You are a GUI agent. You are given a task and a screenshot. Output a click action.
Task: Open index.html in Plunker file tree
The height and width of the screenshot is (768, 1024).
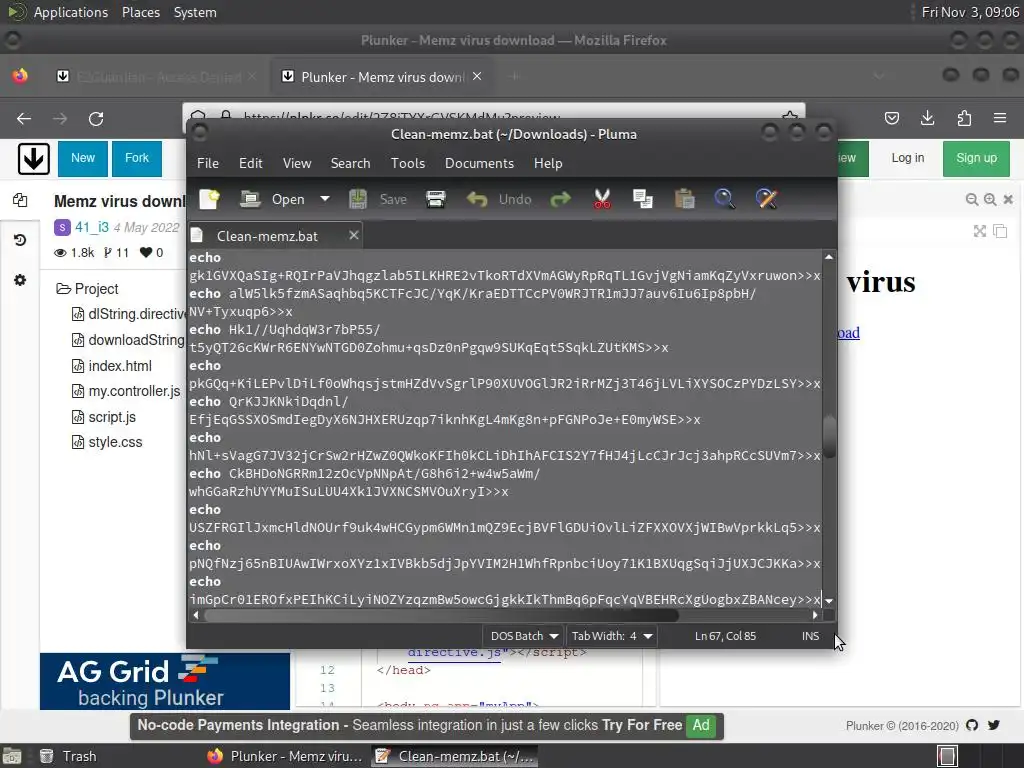(x=112, y=366)
